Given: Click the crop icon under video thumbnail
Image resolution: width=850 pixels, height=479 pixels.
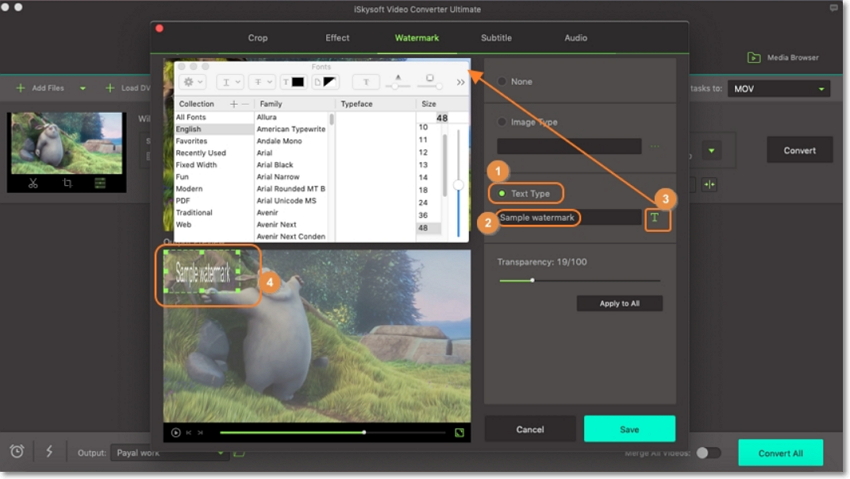Looking at the screenshot, I should 67,183.
